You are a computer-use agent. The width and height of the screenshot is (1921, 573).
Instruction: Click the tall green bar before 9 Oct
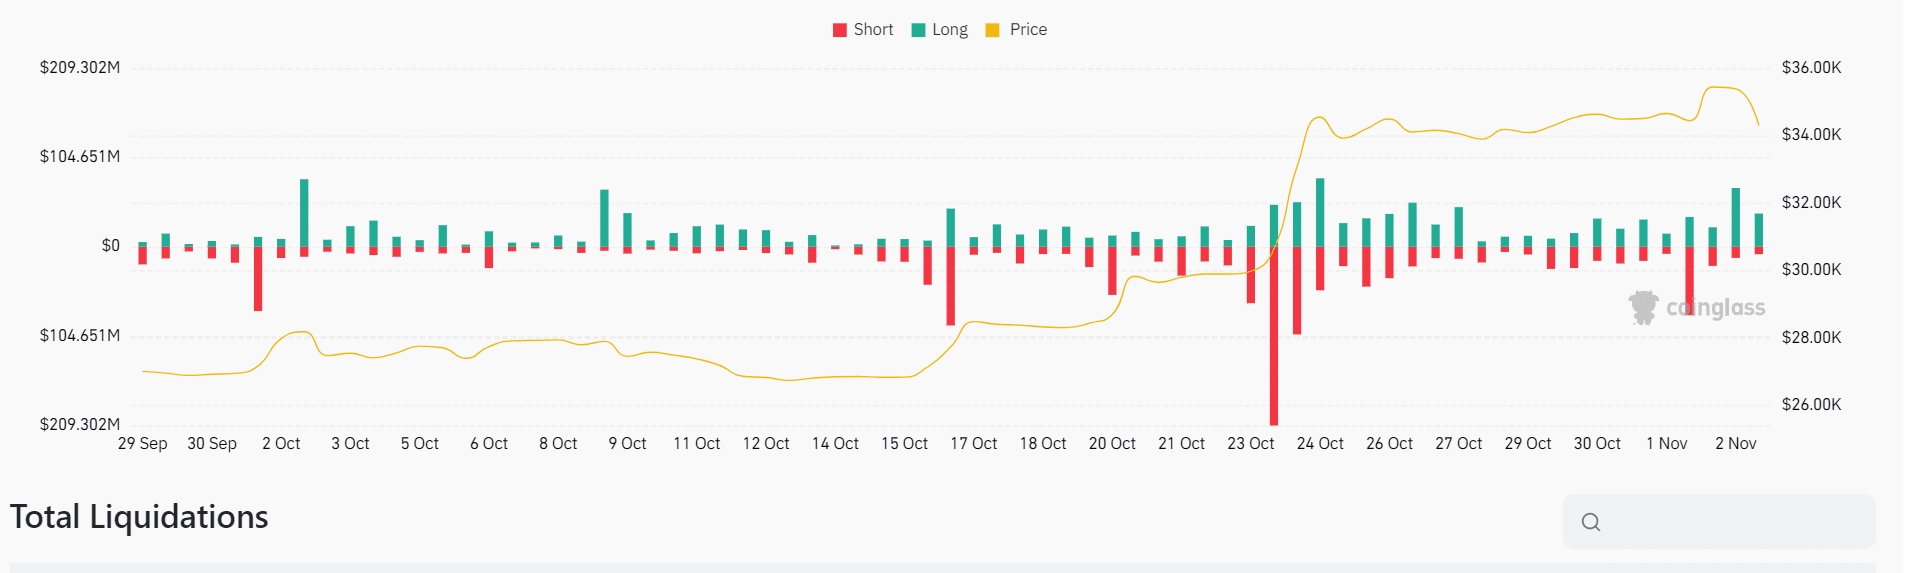pyautogui.click(x=604, y=218)
